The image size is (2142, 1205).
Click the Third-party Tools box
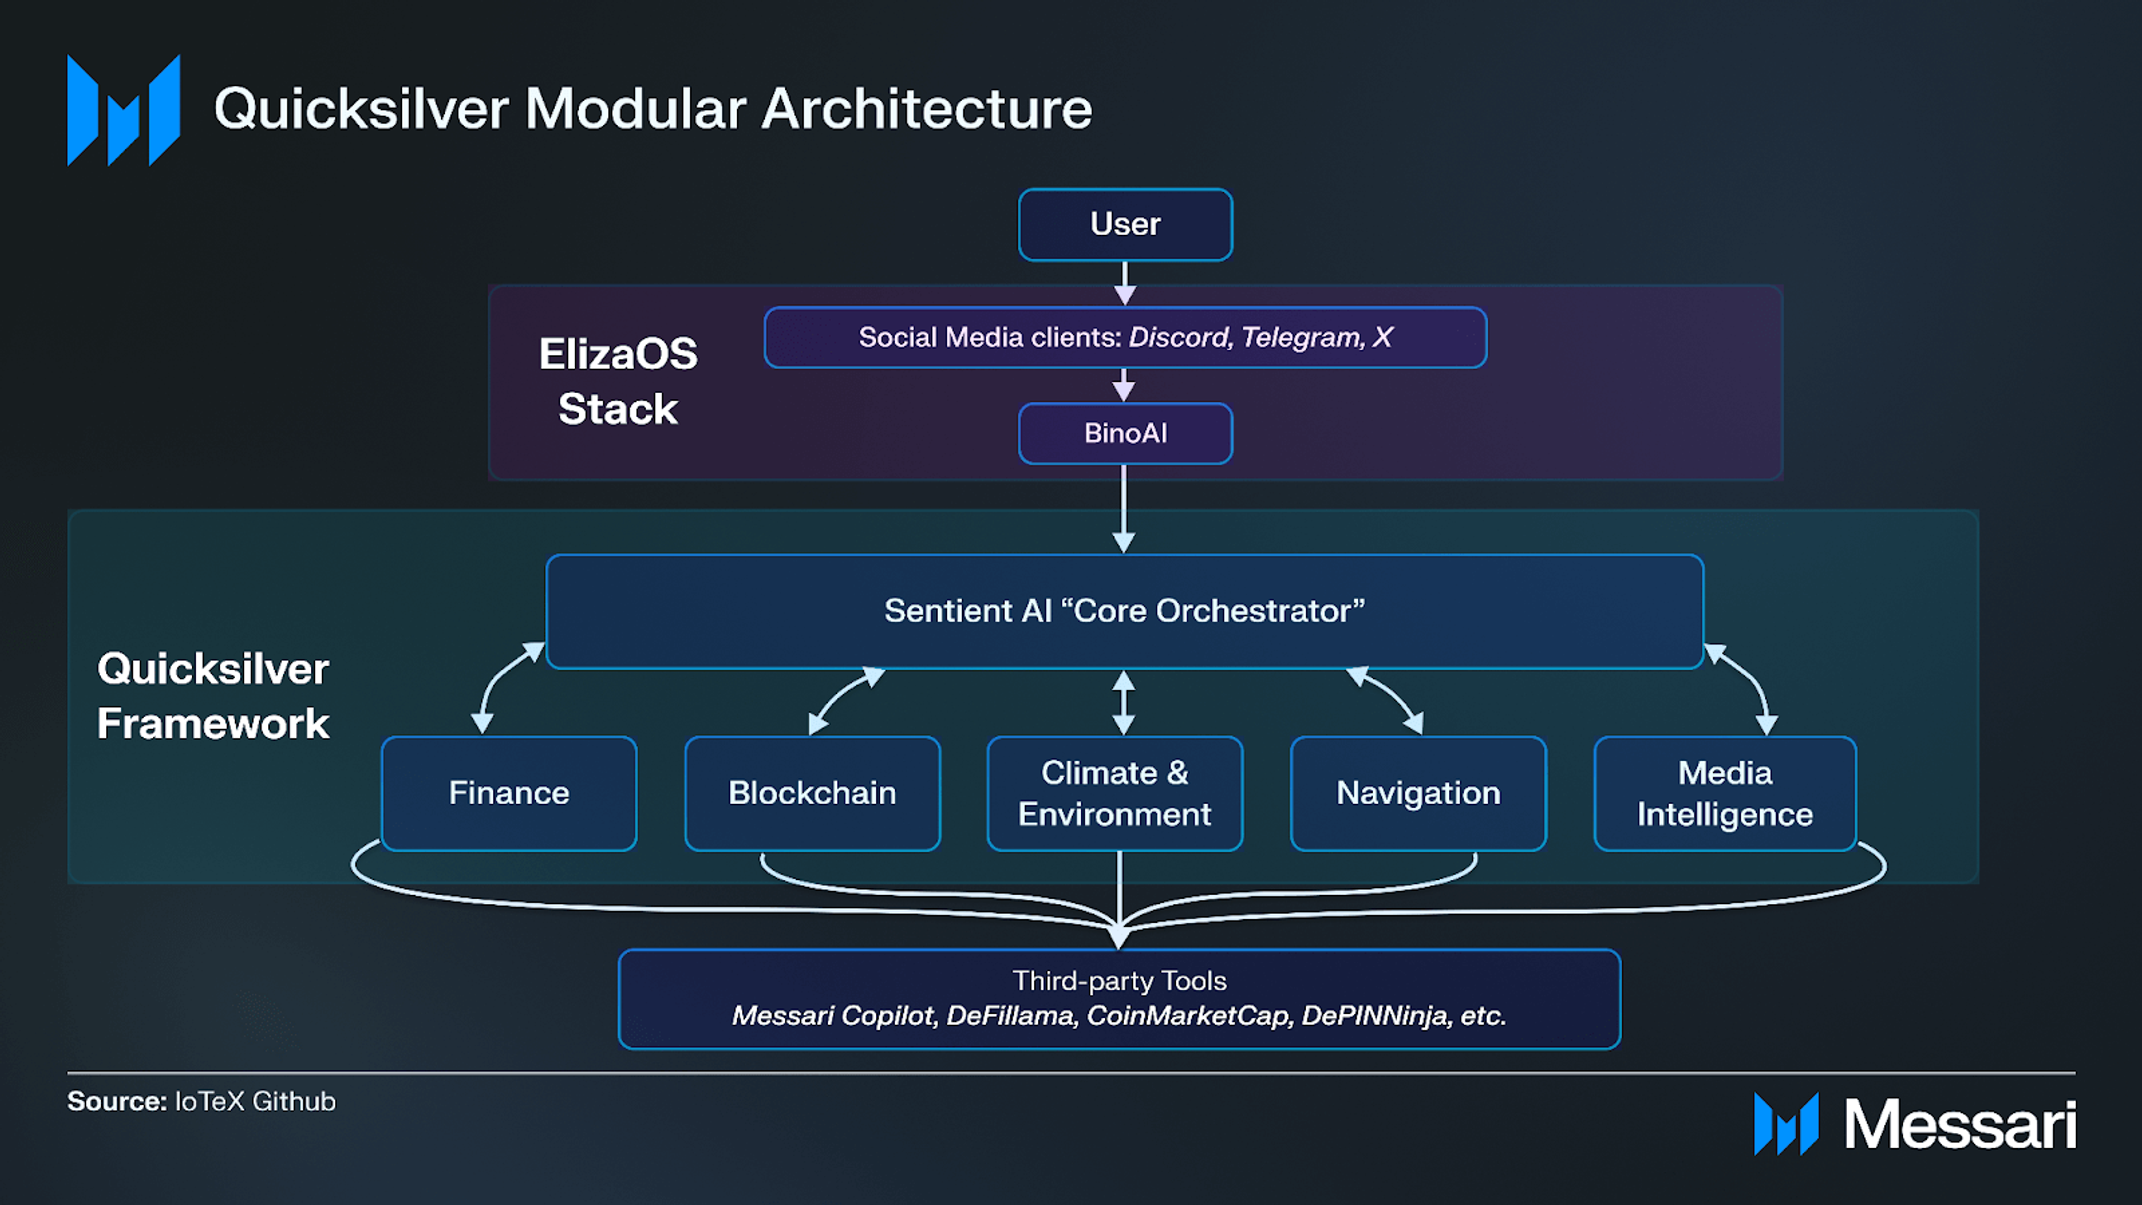pos(1119,999)
